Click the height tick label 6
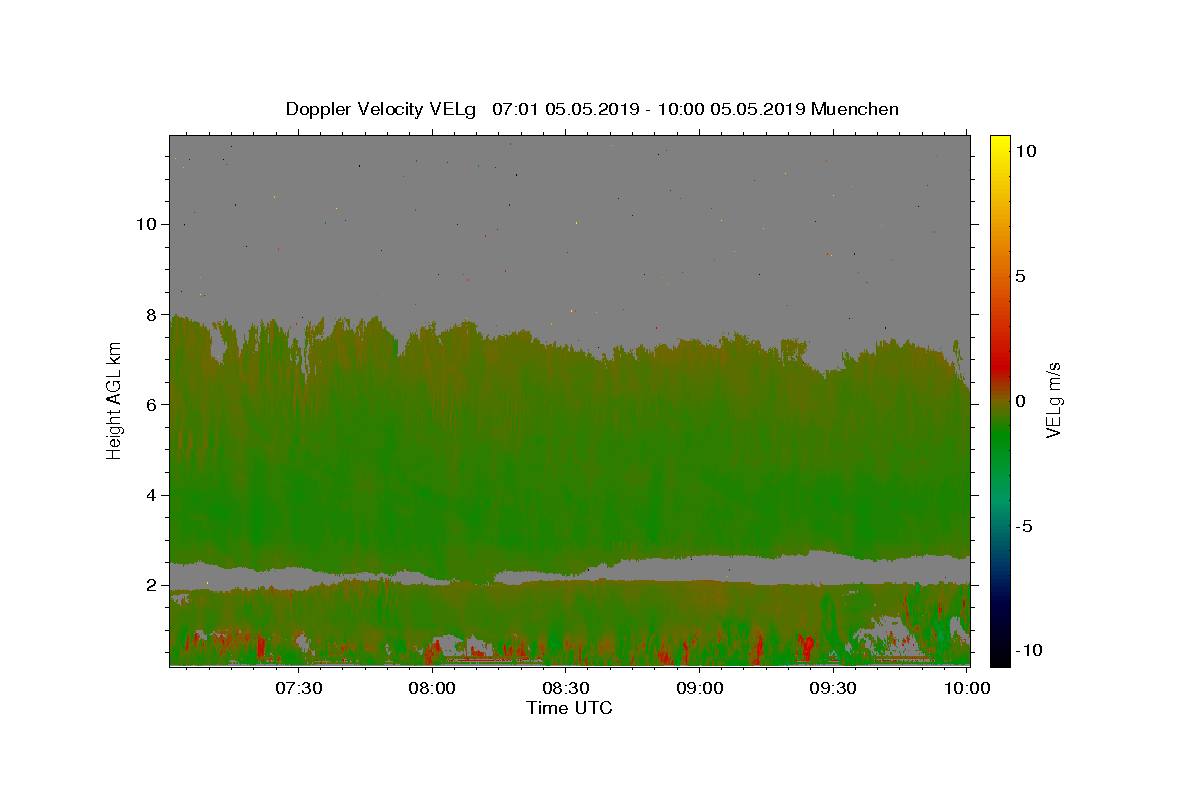 [x=151, y=404]
